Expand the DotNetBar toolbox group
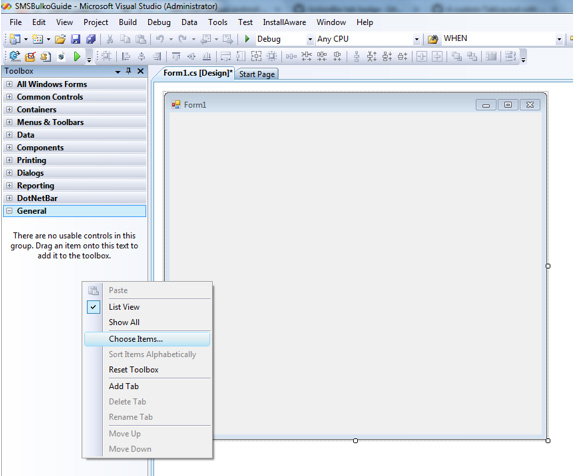Viewport: 574px width, 476px height. [x=10, y=198]
